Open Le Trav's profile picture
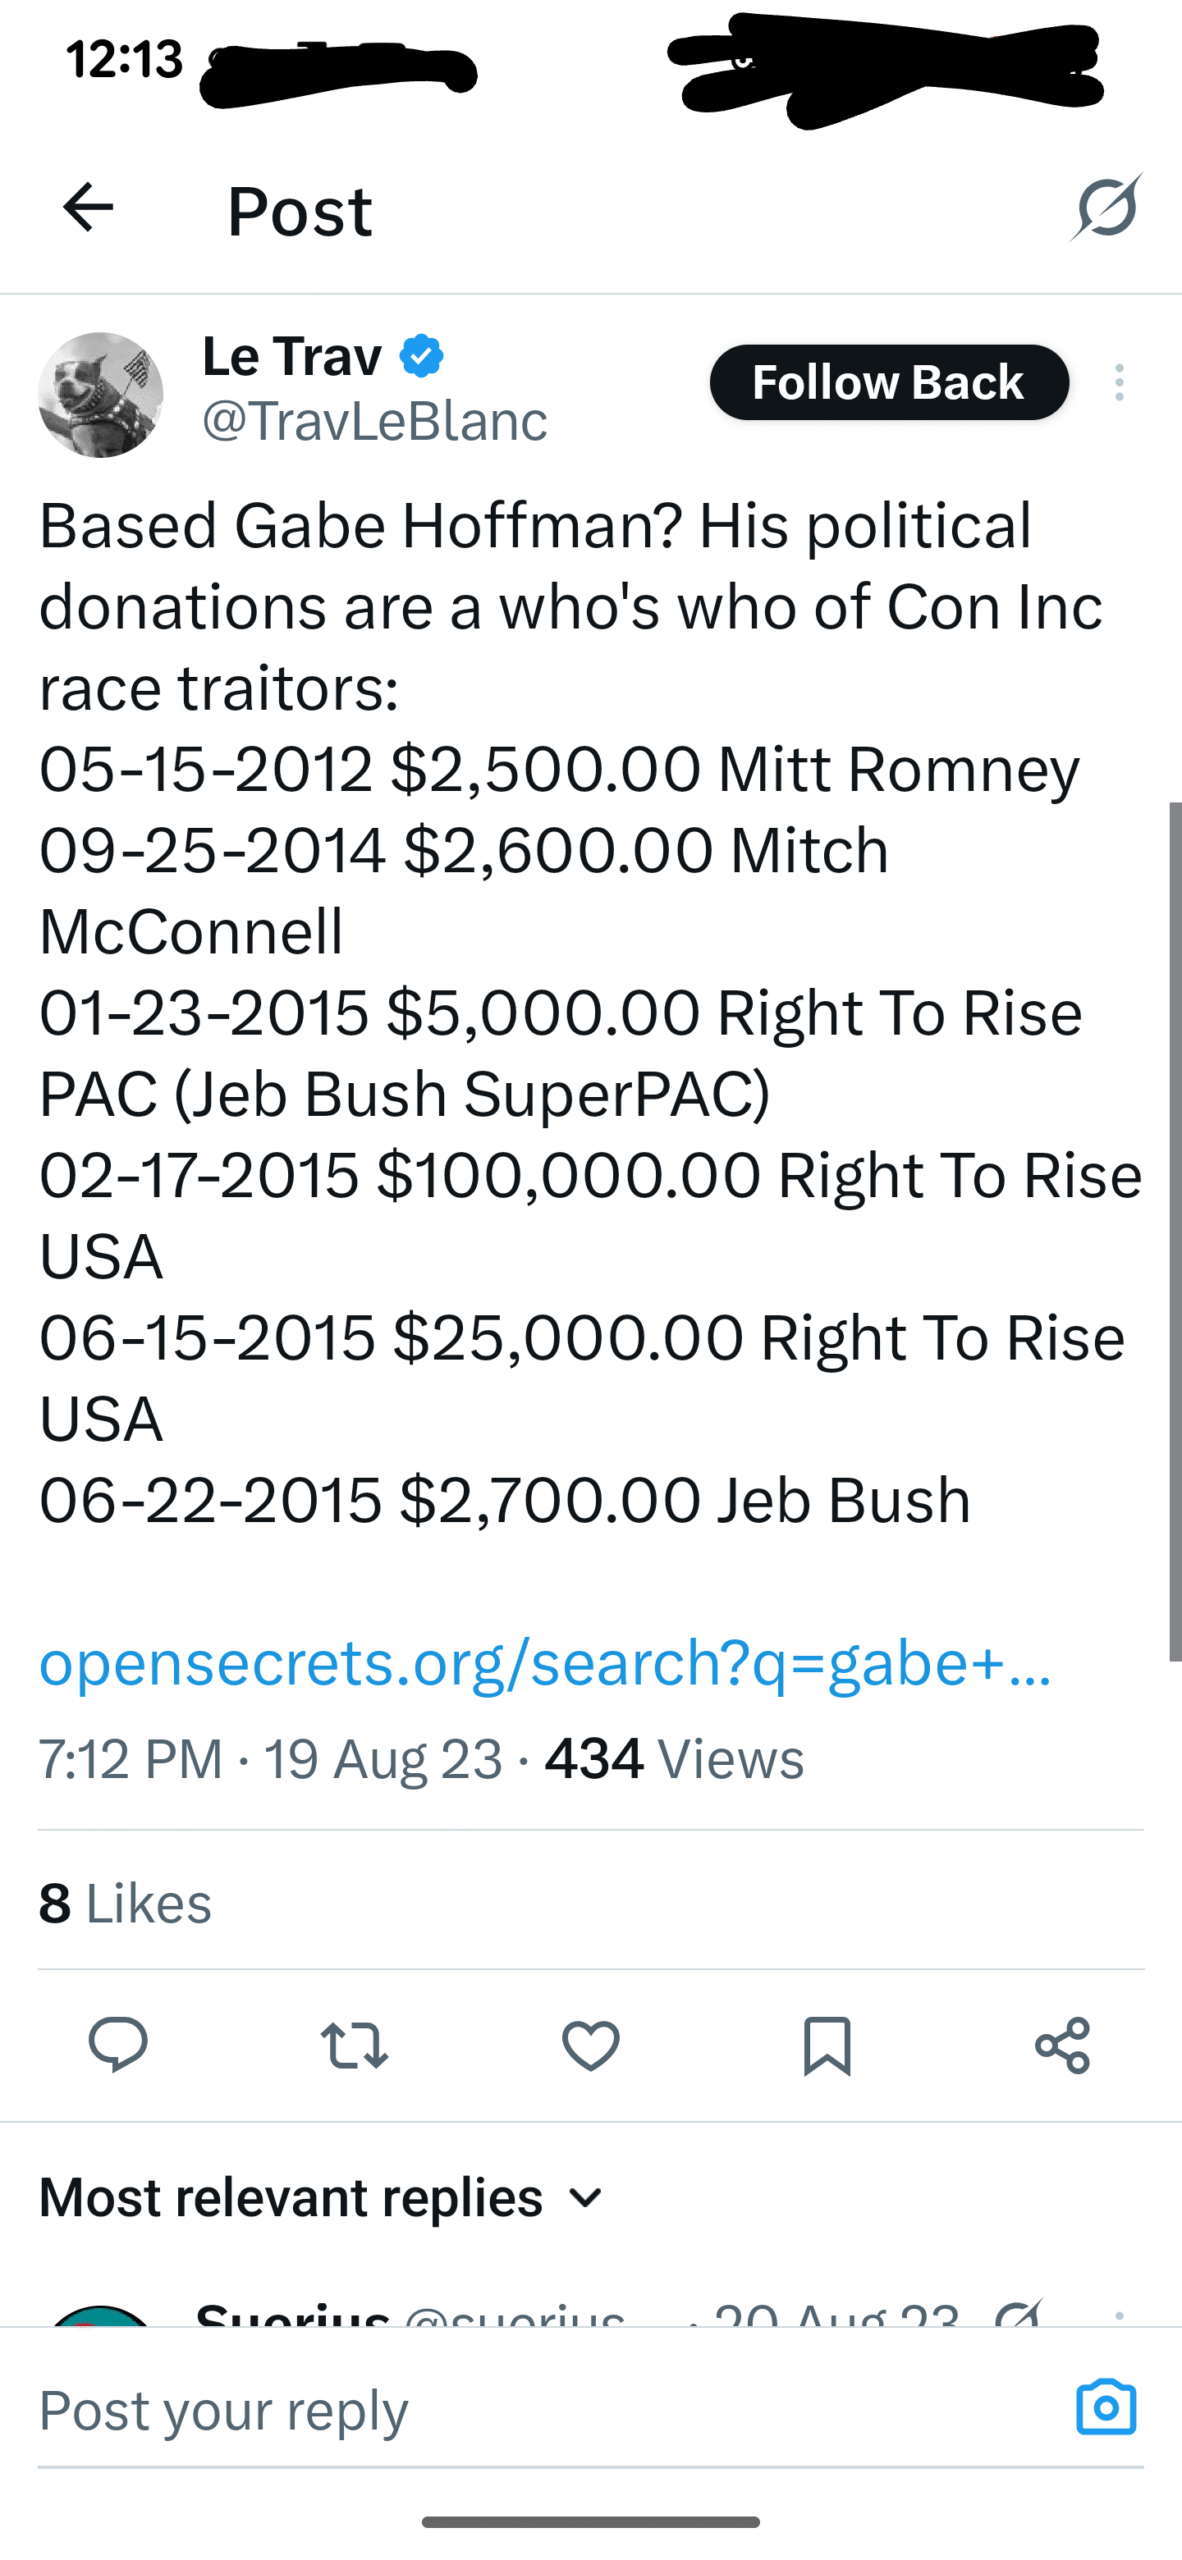This screenshot has width=1182, height=2560. tap(100, 394)
